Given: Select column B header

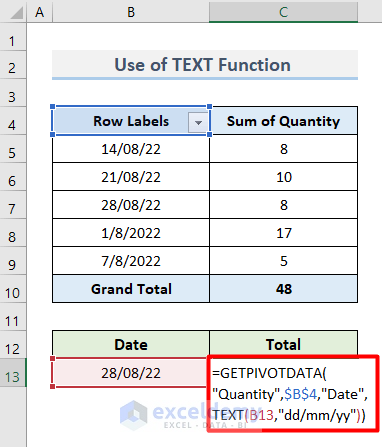Looking at the screenshot, I should coord(131,12).
